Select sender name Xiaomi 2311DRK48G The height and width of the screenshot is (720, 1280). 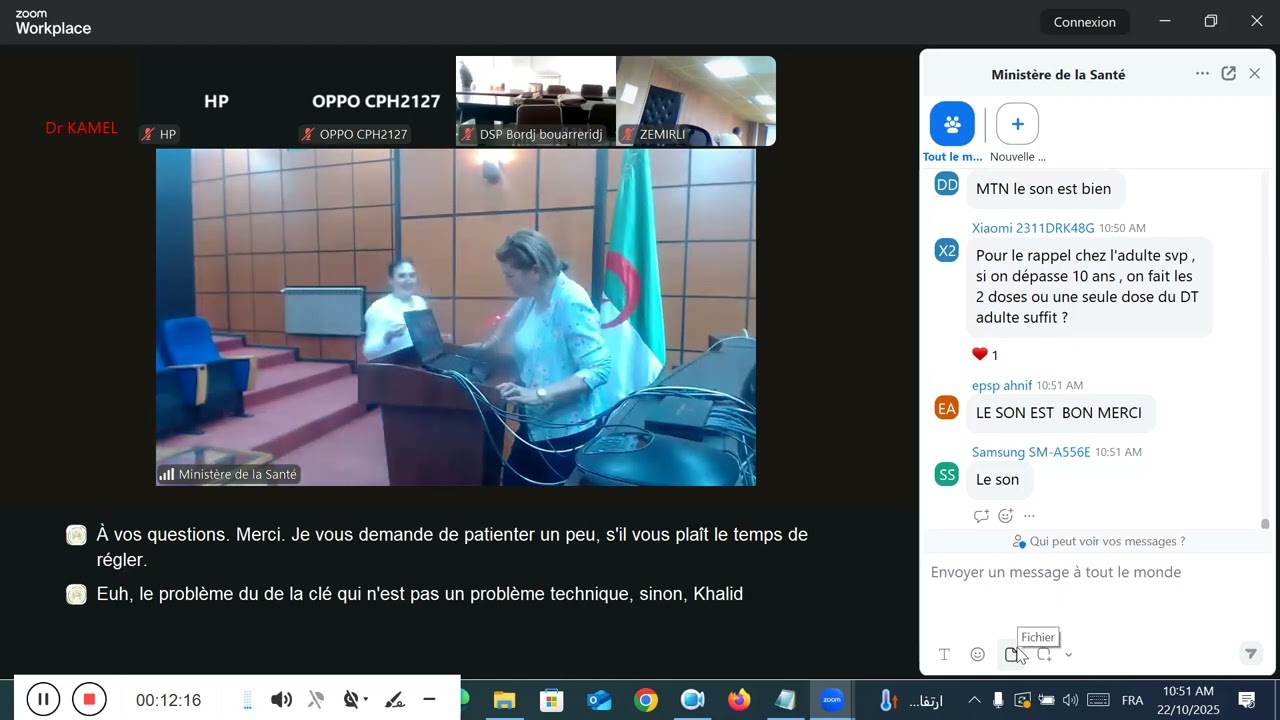coord(1033,228)
